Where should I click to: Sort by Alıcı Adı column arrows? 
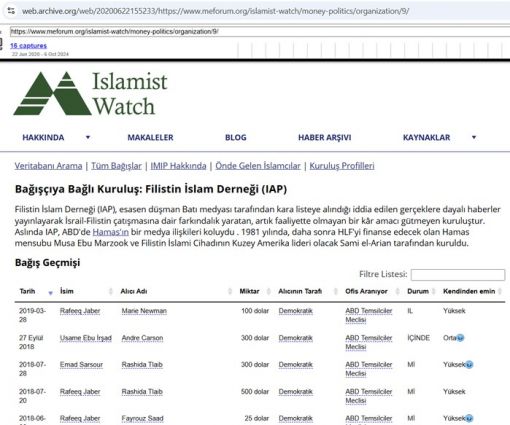point(230,292)
